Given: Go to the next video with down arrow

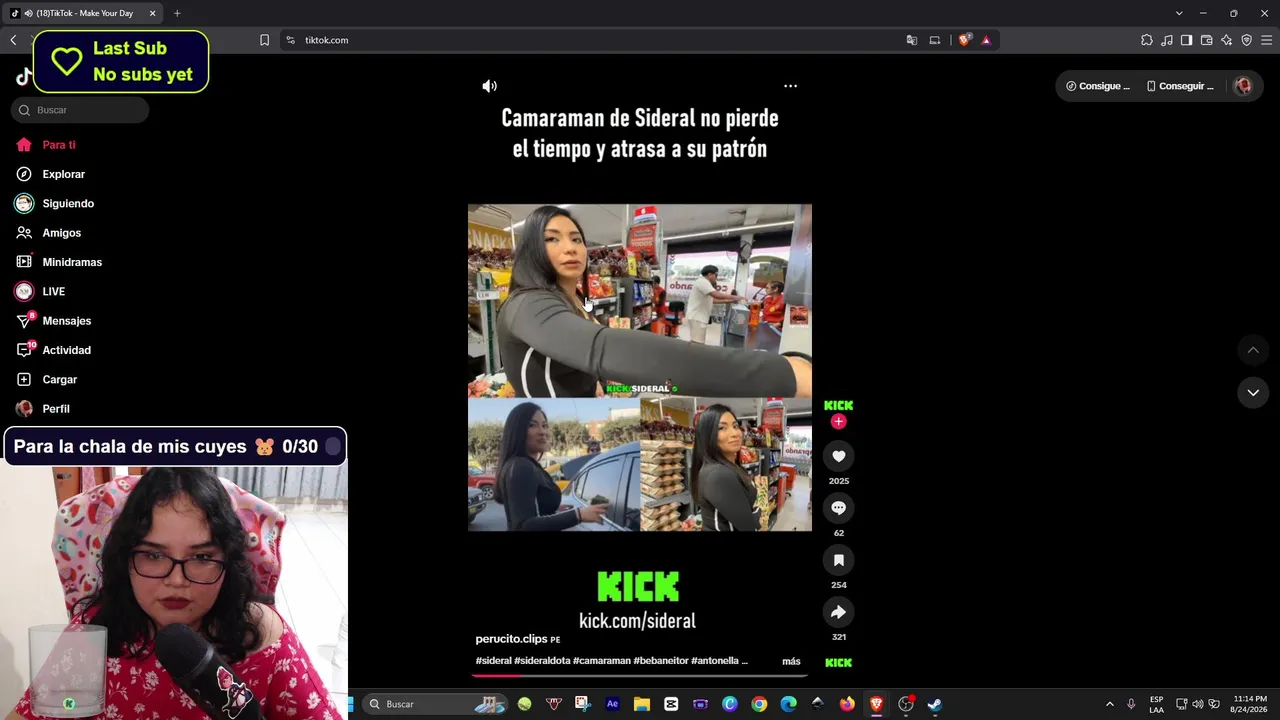Looking at the screenshot, I should coord(1253,393).
